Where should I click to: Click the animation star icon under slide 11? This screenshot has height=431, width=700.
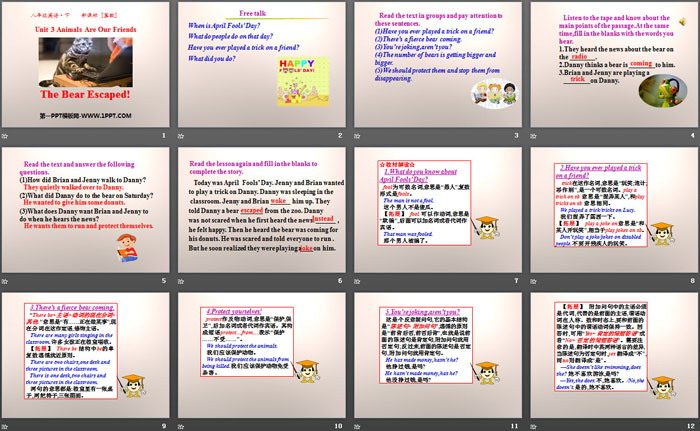357,427
